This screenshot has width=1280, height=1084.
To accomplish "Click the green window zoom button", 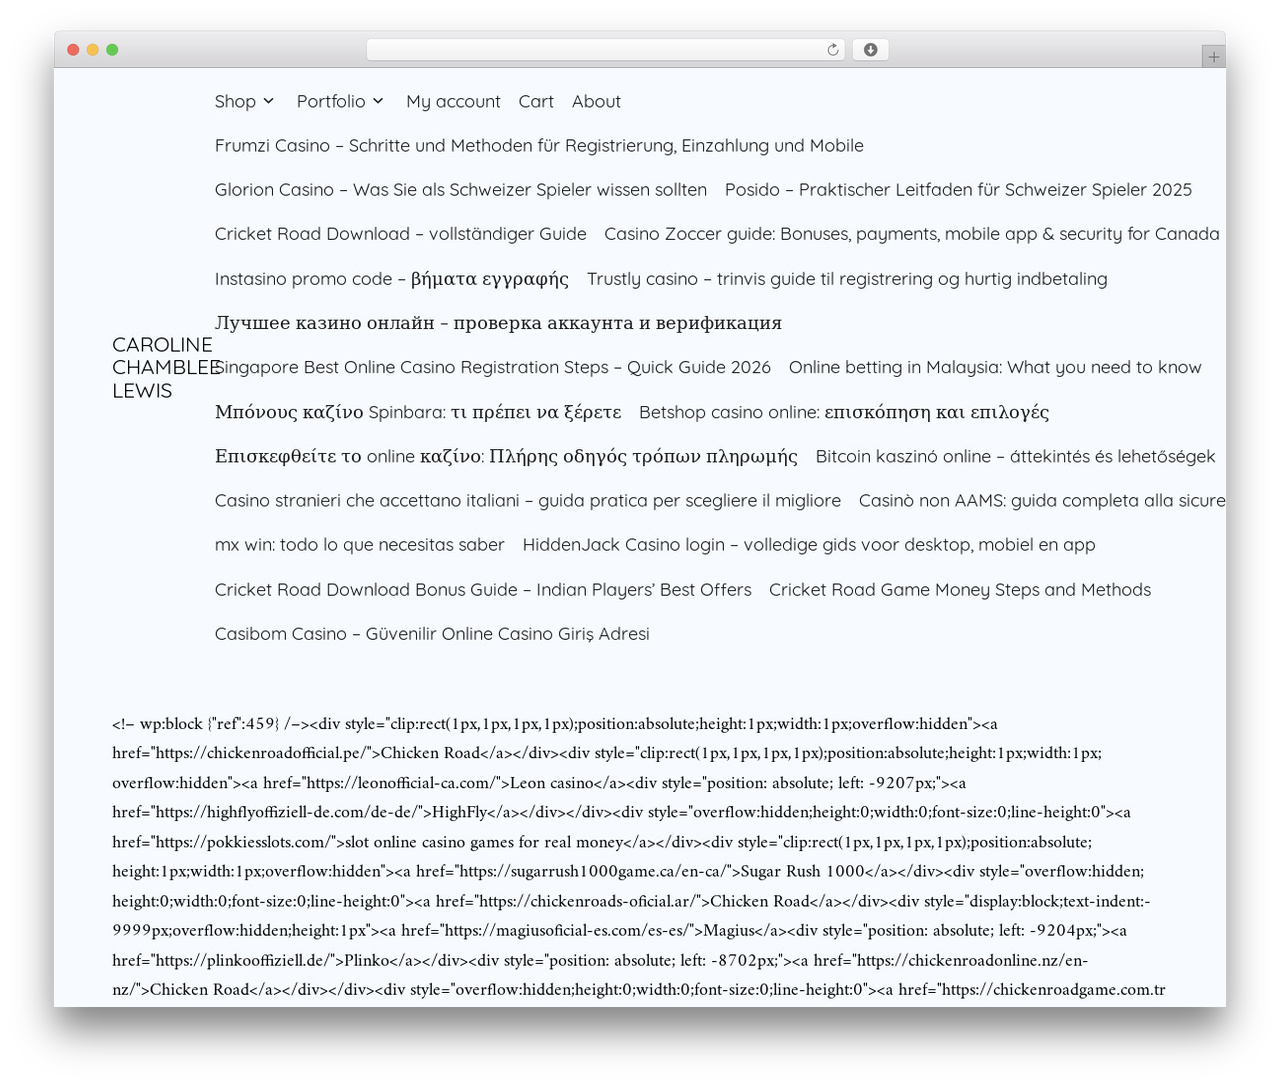I will point(112,50).
